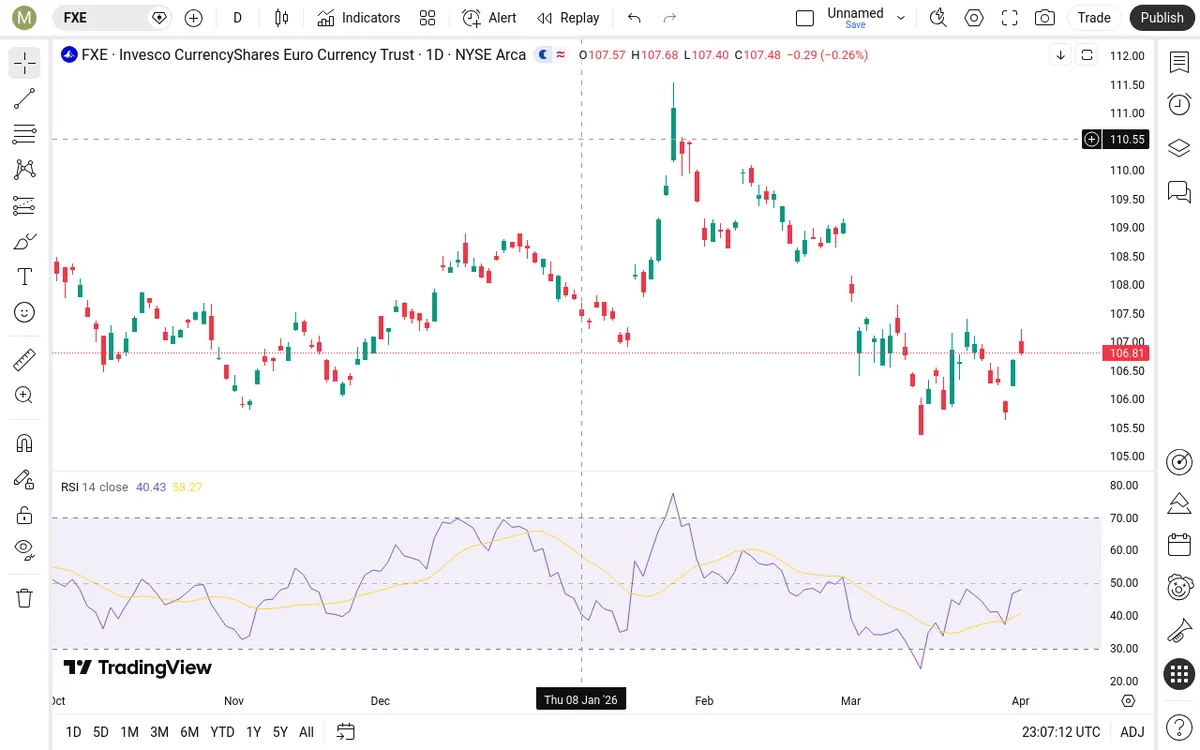Collapse the chart pane with down arrow
The image size is (1200, 750).
tap(1061, 55)
